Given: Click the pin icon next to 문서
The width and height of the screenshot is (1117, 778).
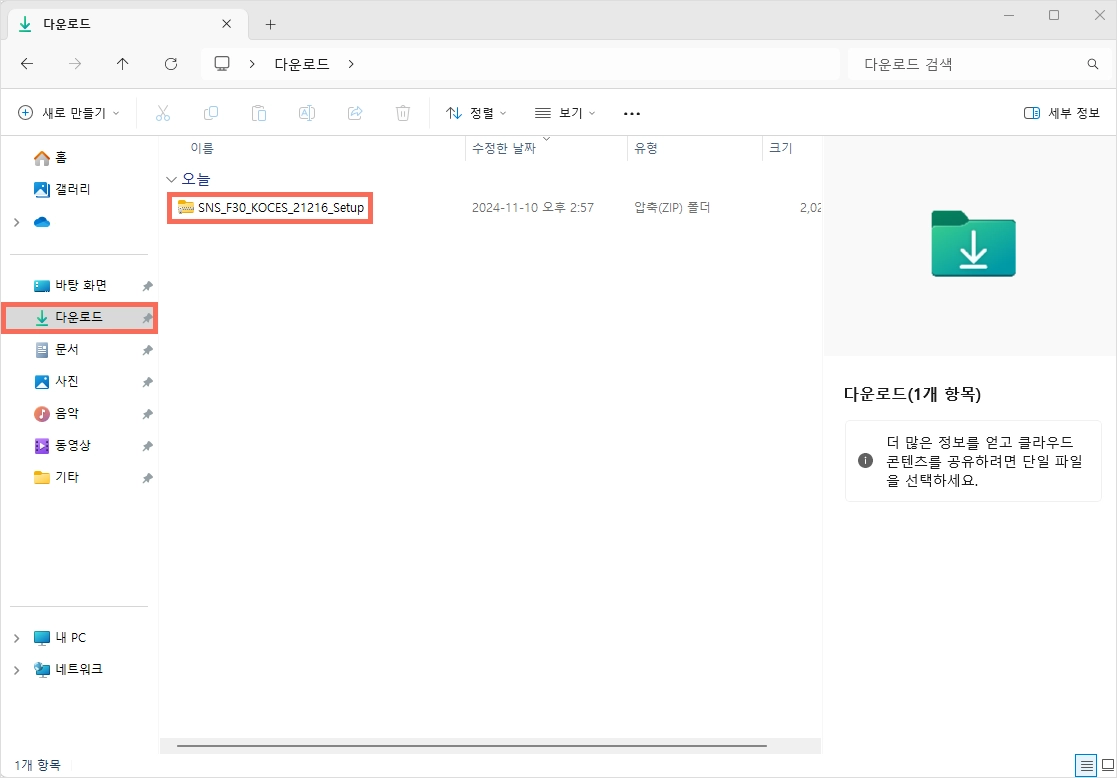Looking at the screenshot, I should point(147,350).
